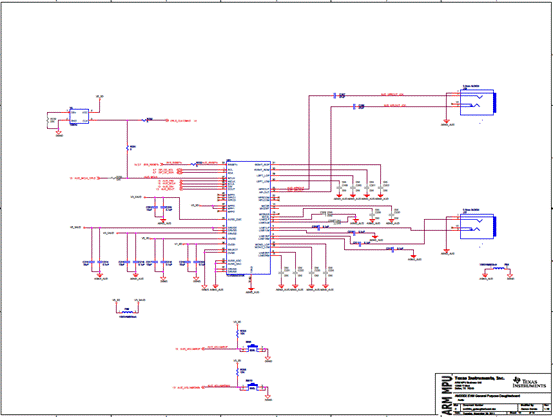Click the 0.1uF capacitor nearest the lower jack

[393, 249]
